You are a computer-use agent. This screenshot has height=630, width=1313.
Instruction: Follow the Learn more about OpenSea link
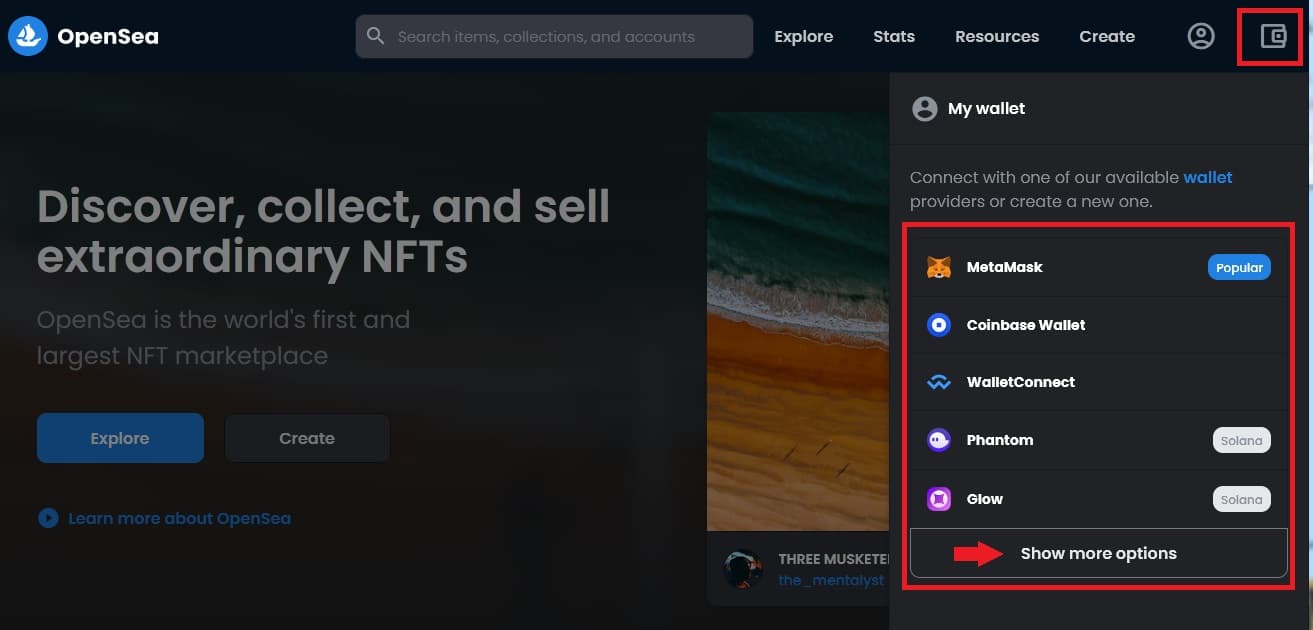click(179, 518)
